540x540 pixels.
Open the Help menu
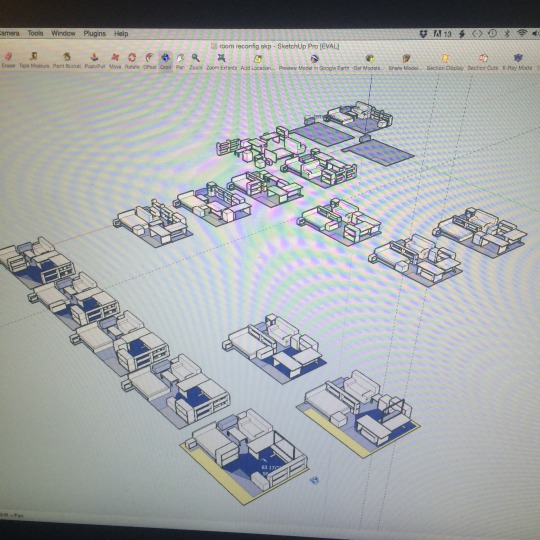(121, 34)
